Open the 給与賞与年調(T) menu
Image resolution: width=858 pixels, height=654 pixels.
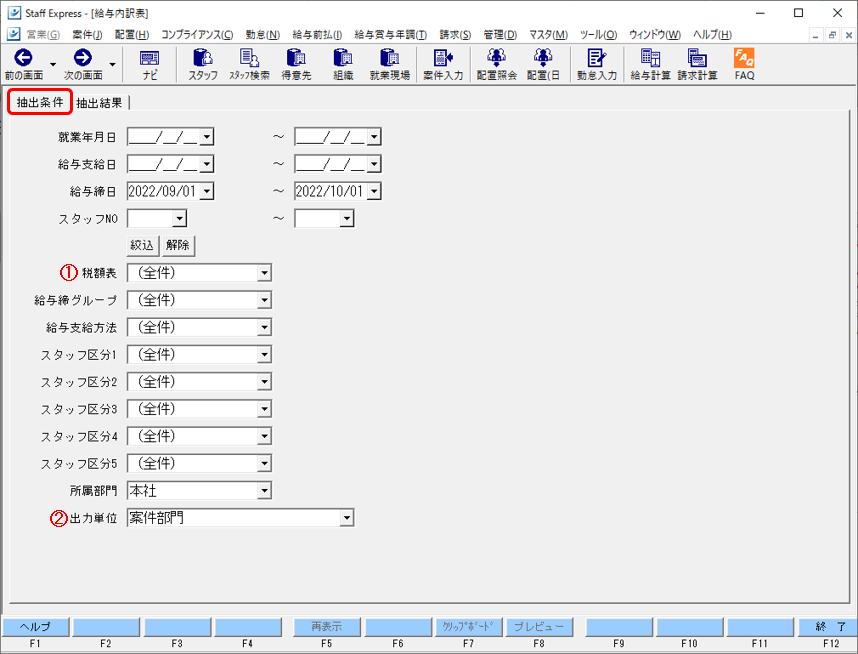click(391, 34)
